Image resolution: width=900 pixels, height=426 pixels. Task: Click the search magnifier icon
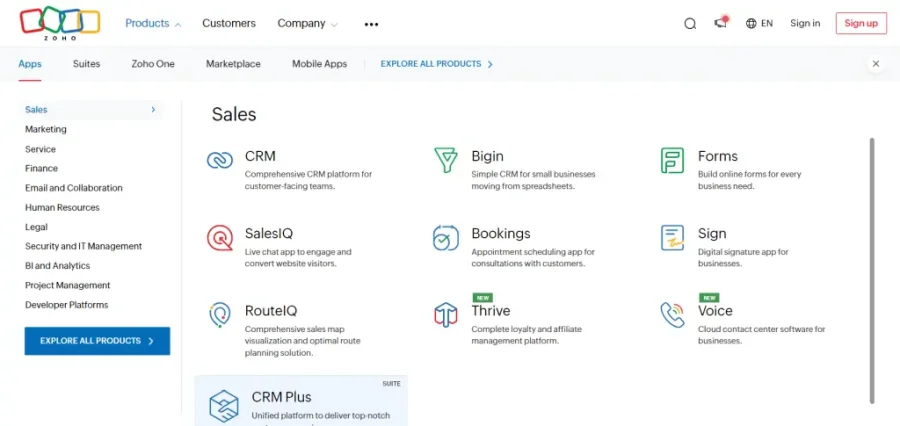click(x=690, y=24)
